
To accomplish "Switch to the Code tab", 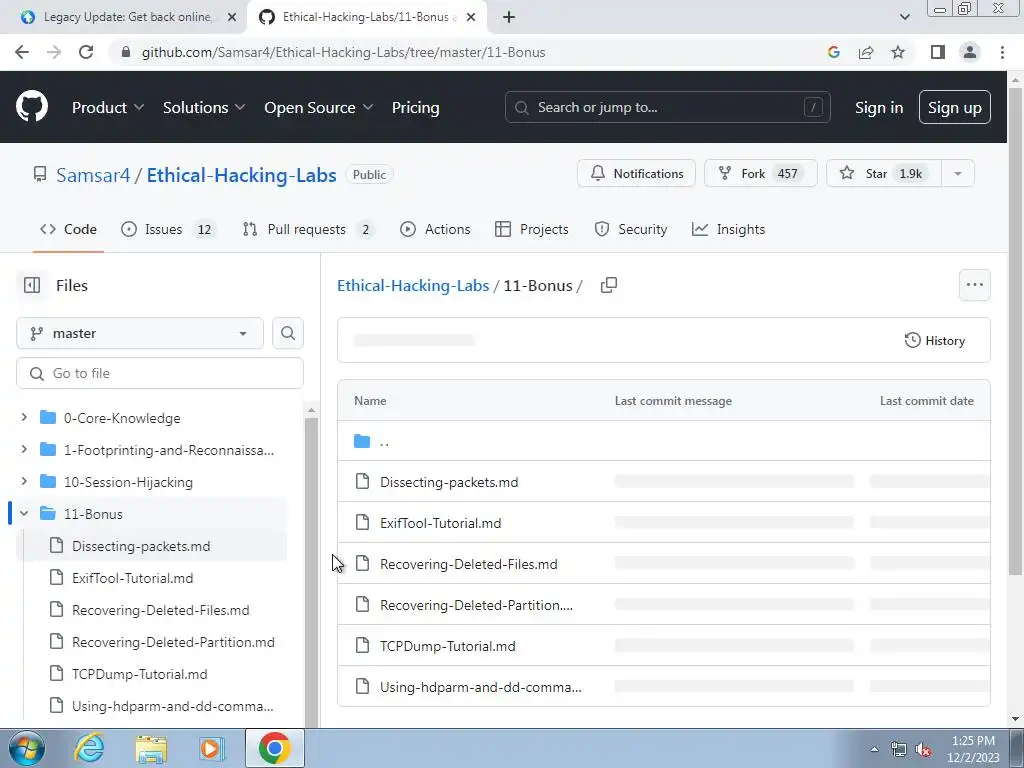I will coord(68,229).
